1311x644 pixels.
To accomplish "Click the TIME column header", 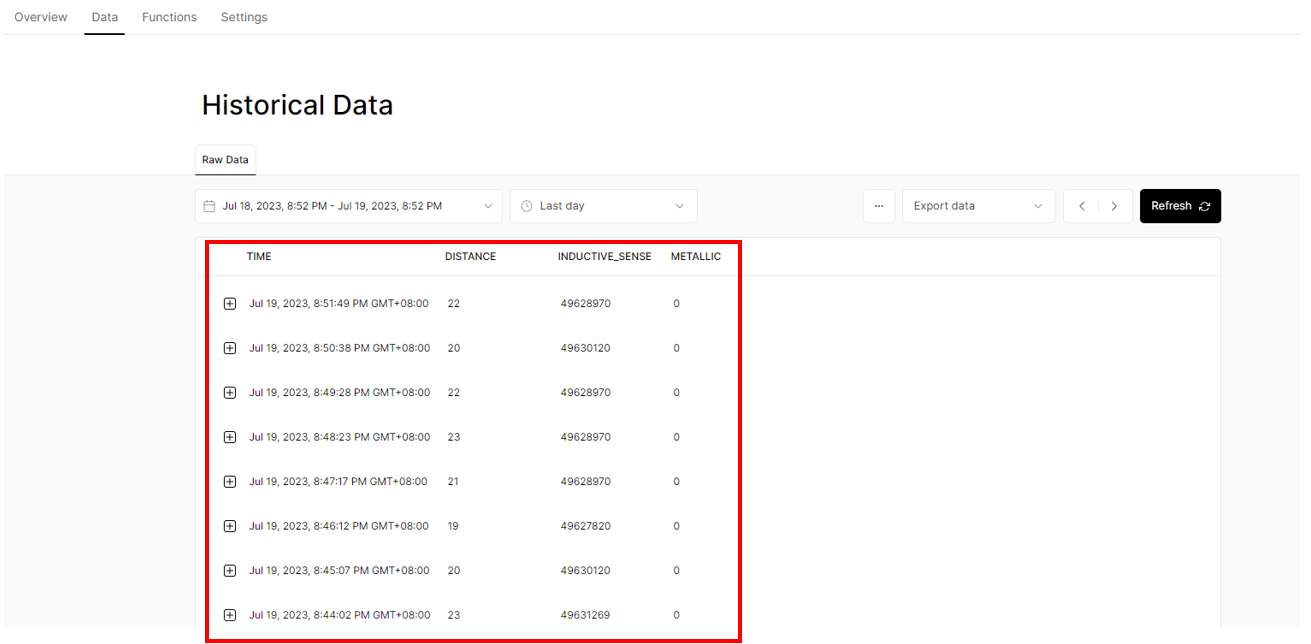I will (x=259, y=257).
